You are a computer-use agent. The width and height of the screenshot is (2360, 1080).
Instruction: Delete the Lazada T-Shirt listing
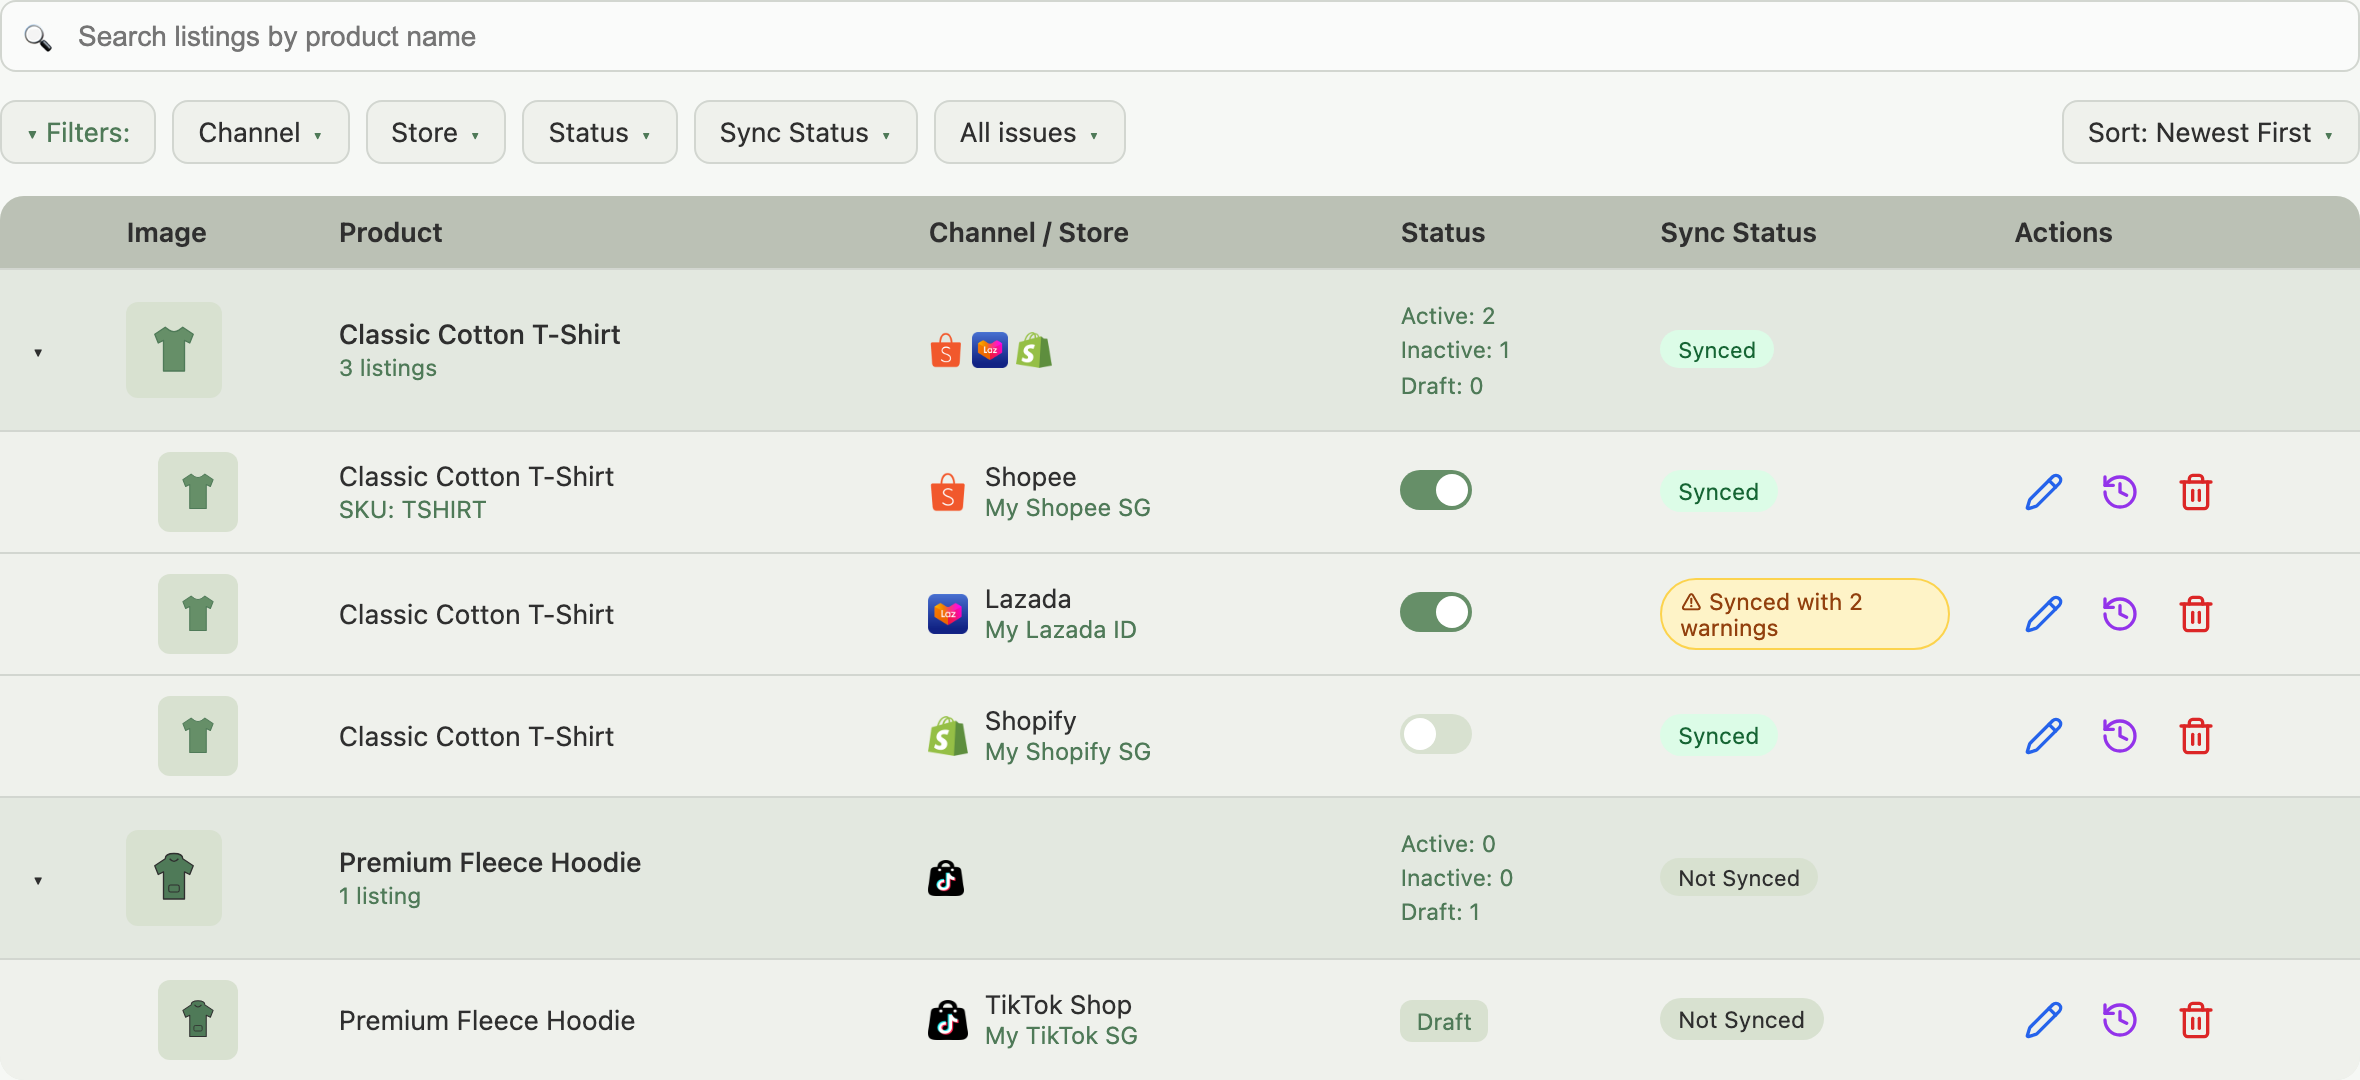(x=2196, y=614)
